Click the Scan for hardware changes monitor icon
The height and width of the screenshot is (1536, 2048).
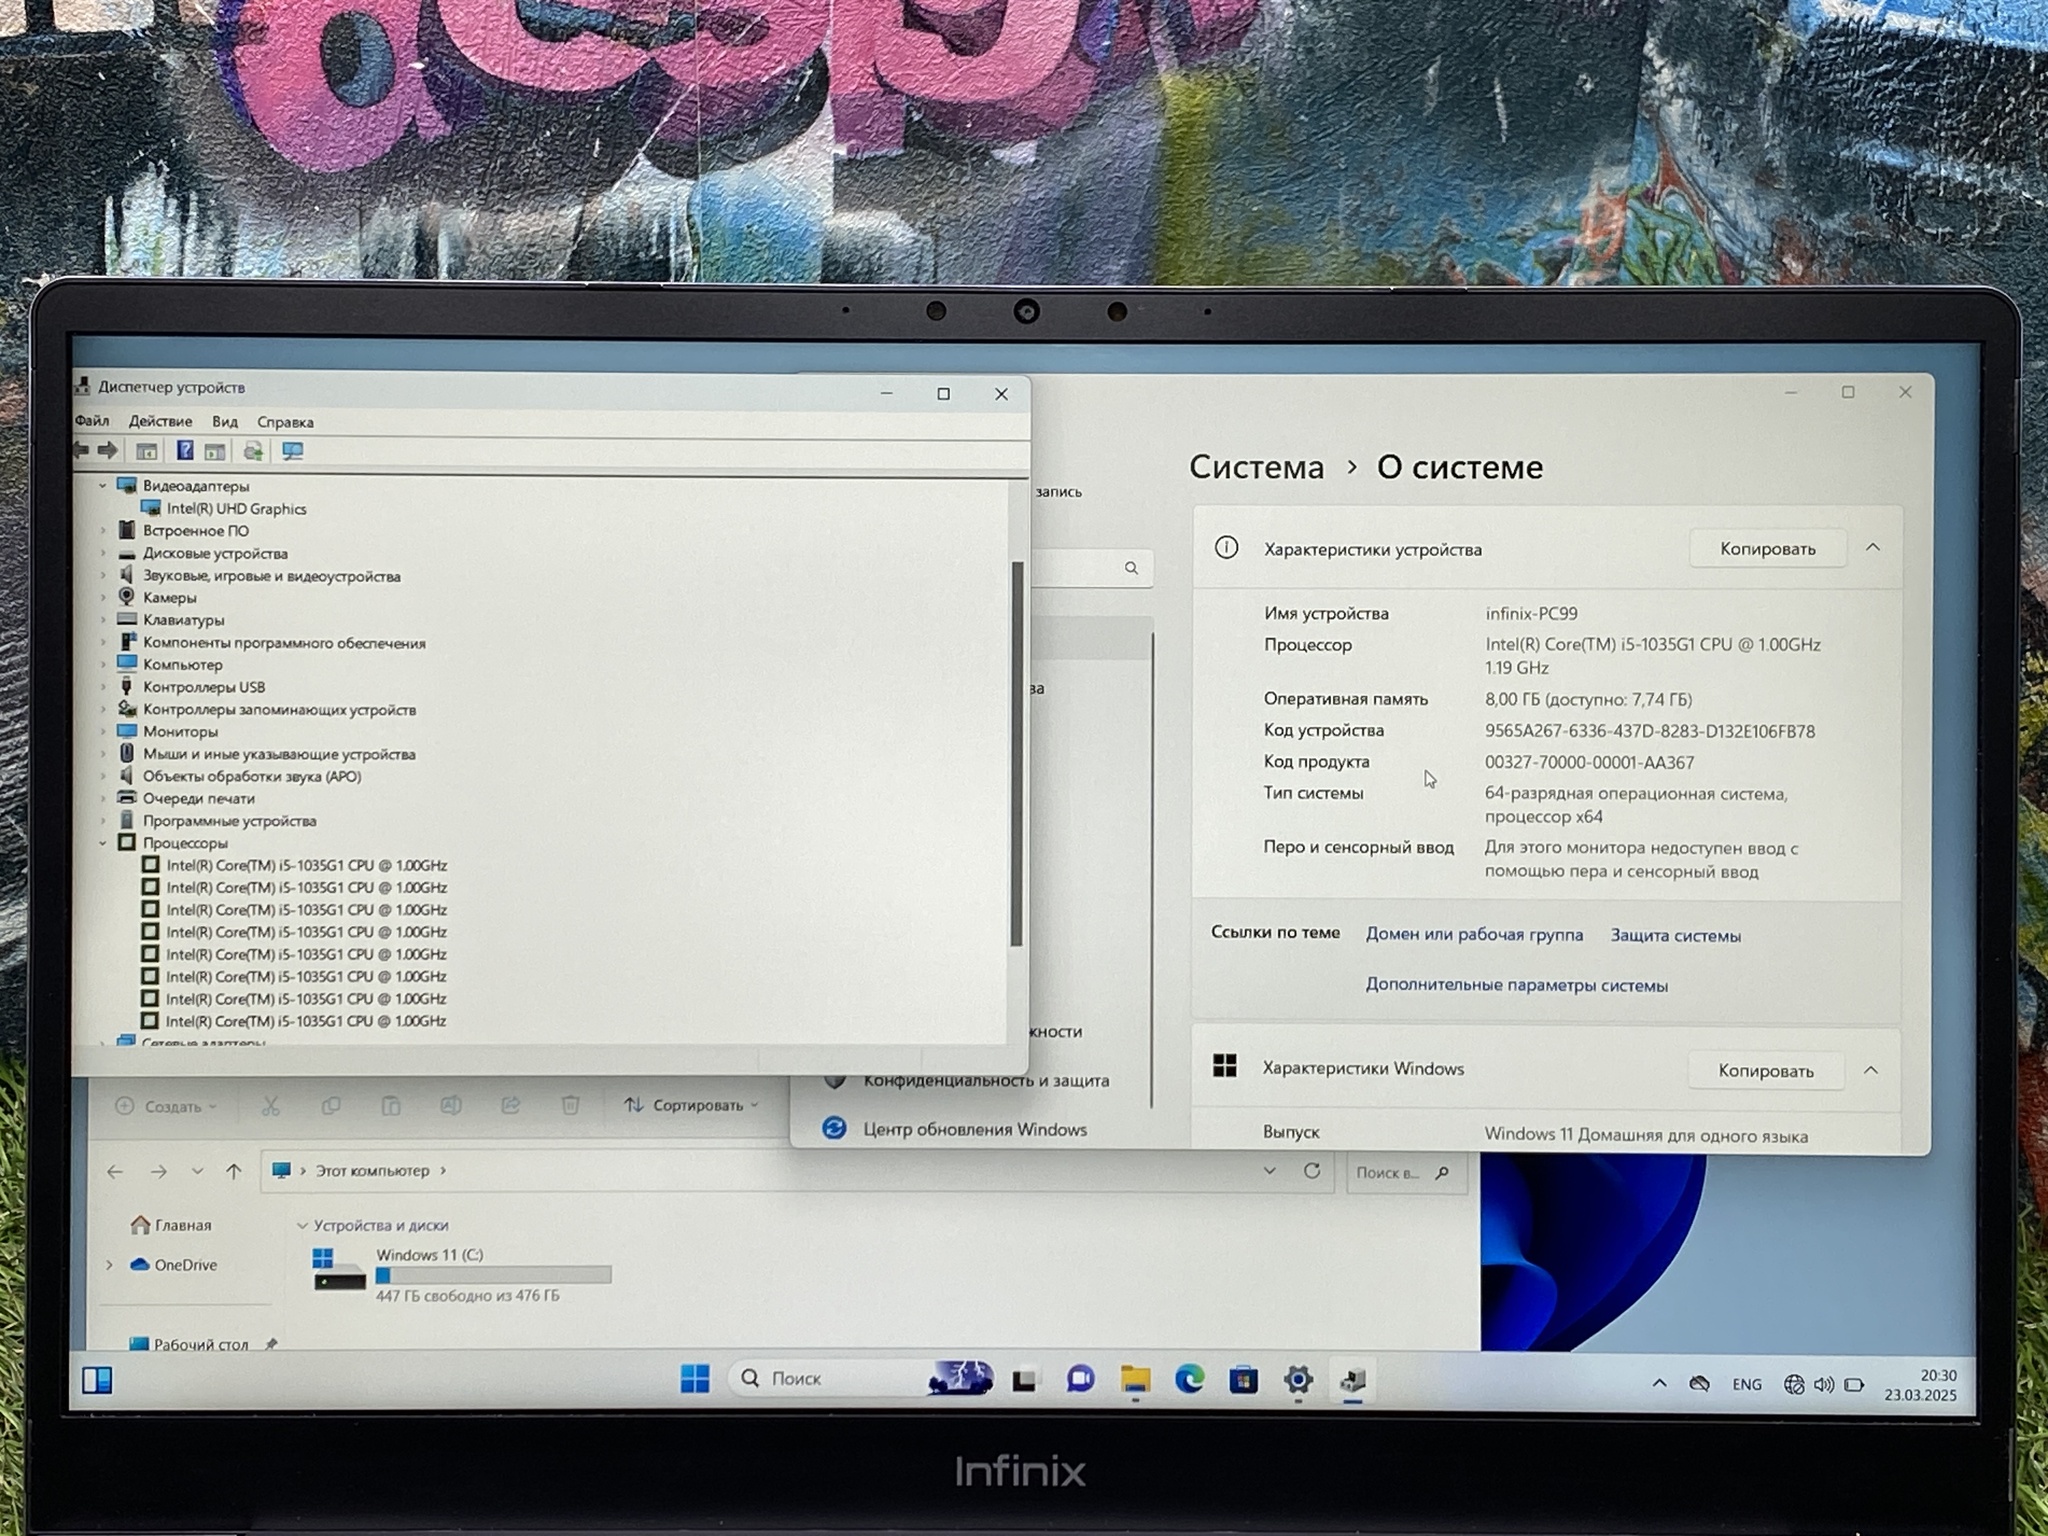(292, 451)
